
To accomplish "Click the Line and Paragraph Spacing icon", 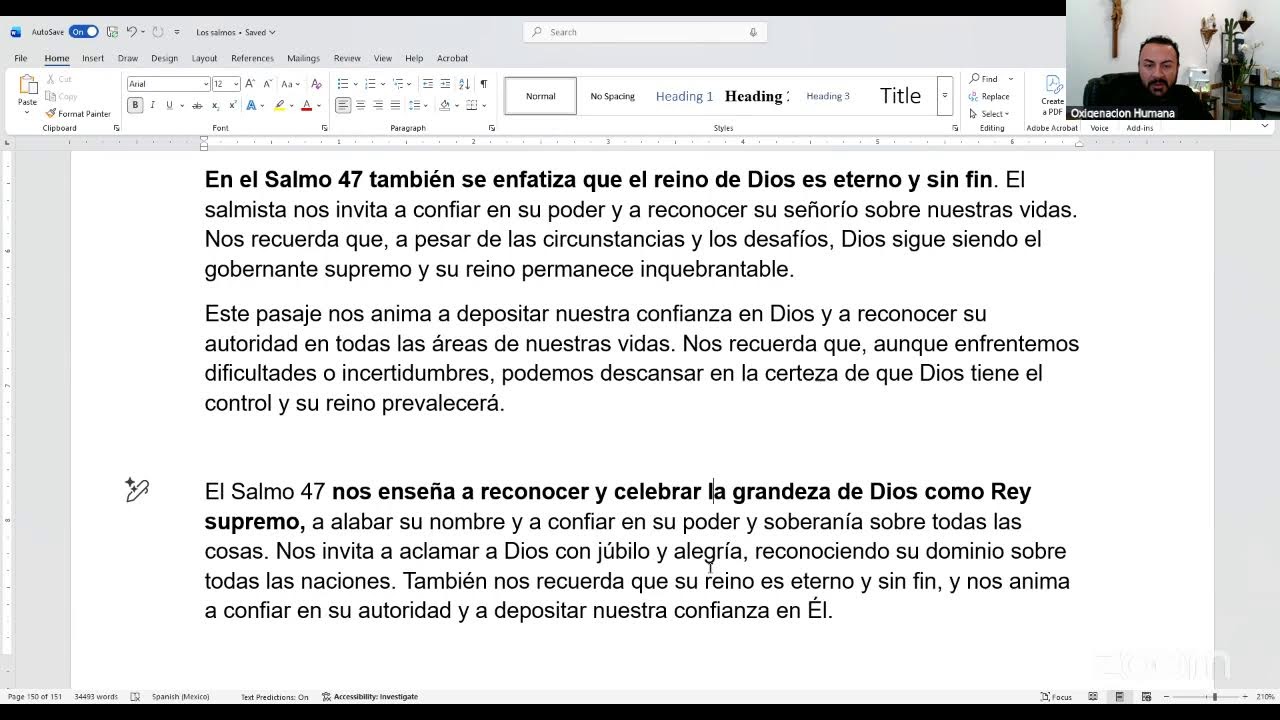I will (414, 105).
